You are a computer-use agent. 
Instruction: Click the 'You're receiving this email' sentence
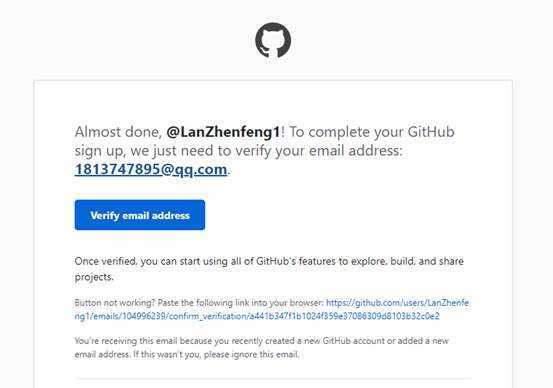(261, 347)
